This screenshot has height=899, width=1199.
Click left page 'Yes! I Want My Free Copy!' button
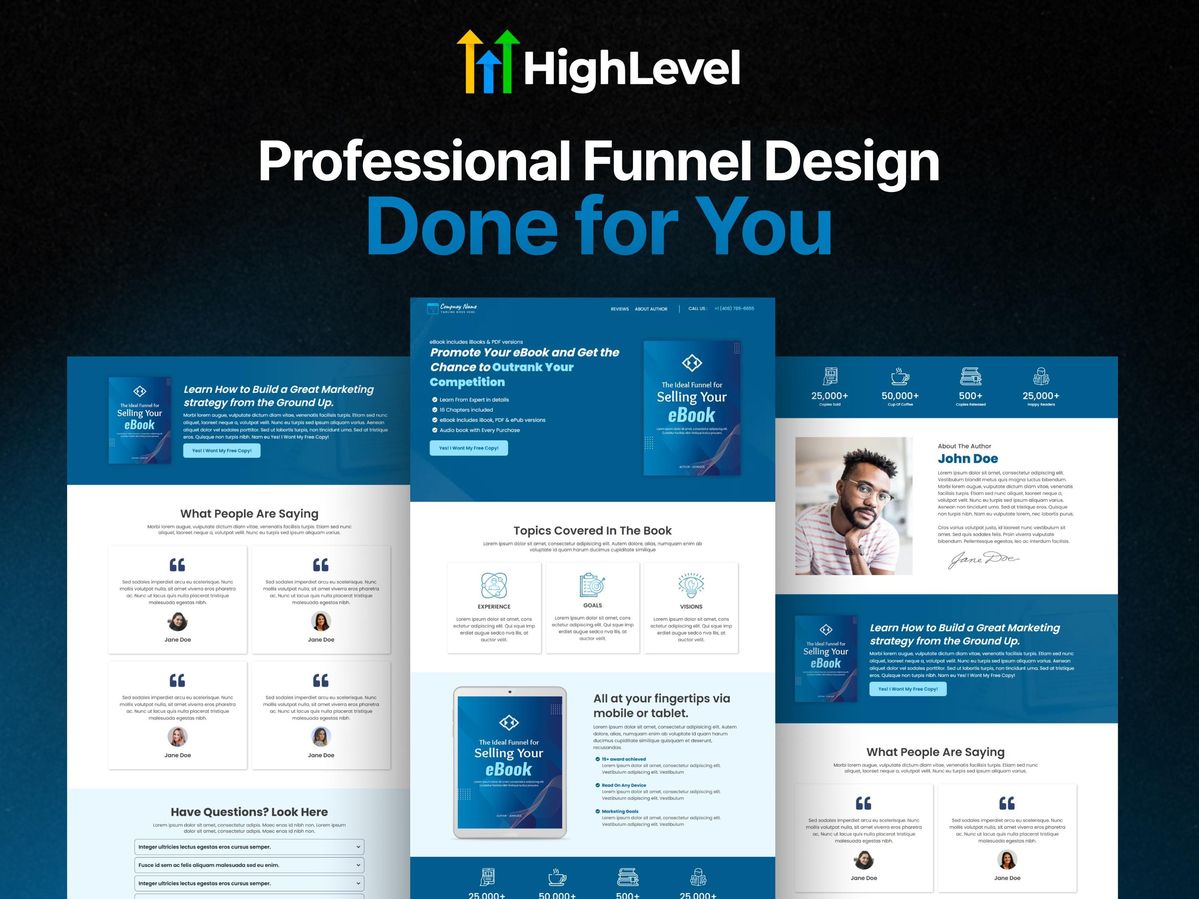(222, 451)
